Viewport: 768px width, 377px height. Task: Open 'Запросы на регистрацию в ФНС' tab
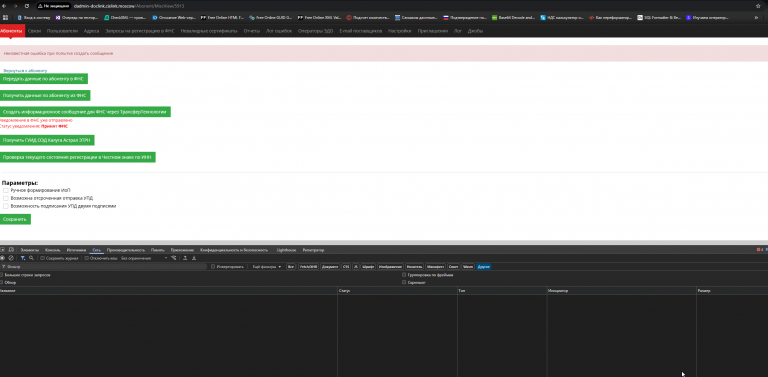(140, 31)
